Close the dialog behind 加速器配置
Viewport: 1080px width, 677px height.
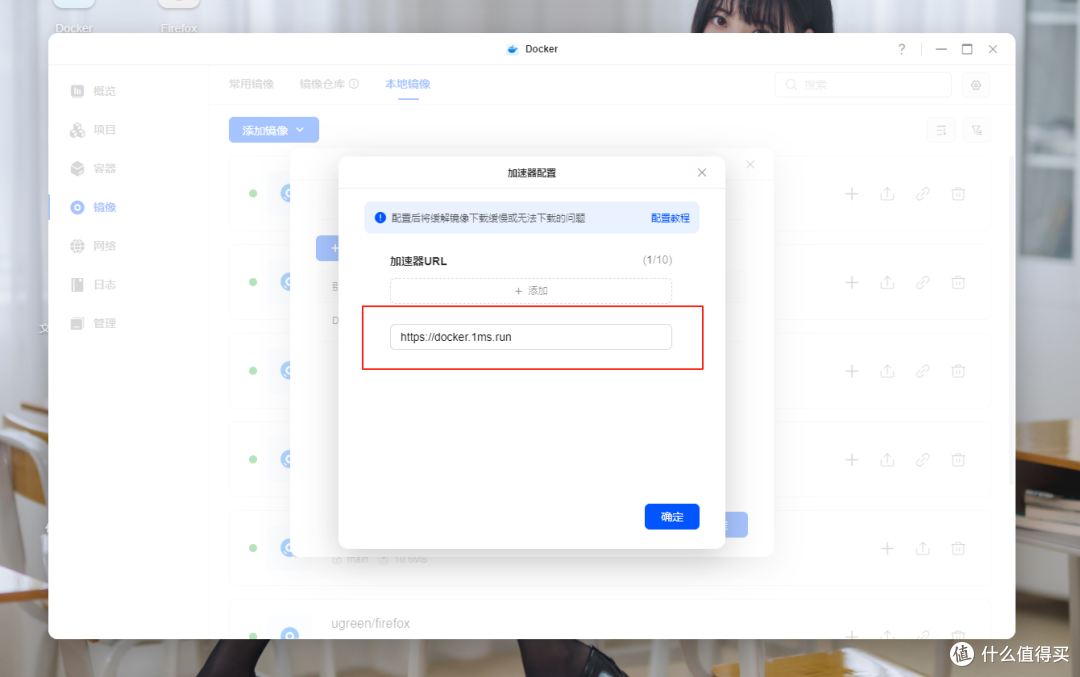pos(750,165)
